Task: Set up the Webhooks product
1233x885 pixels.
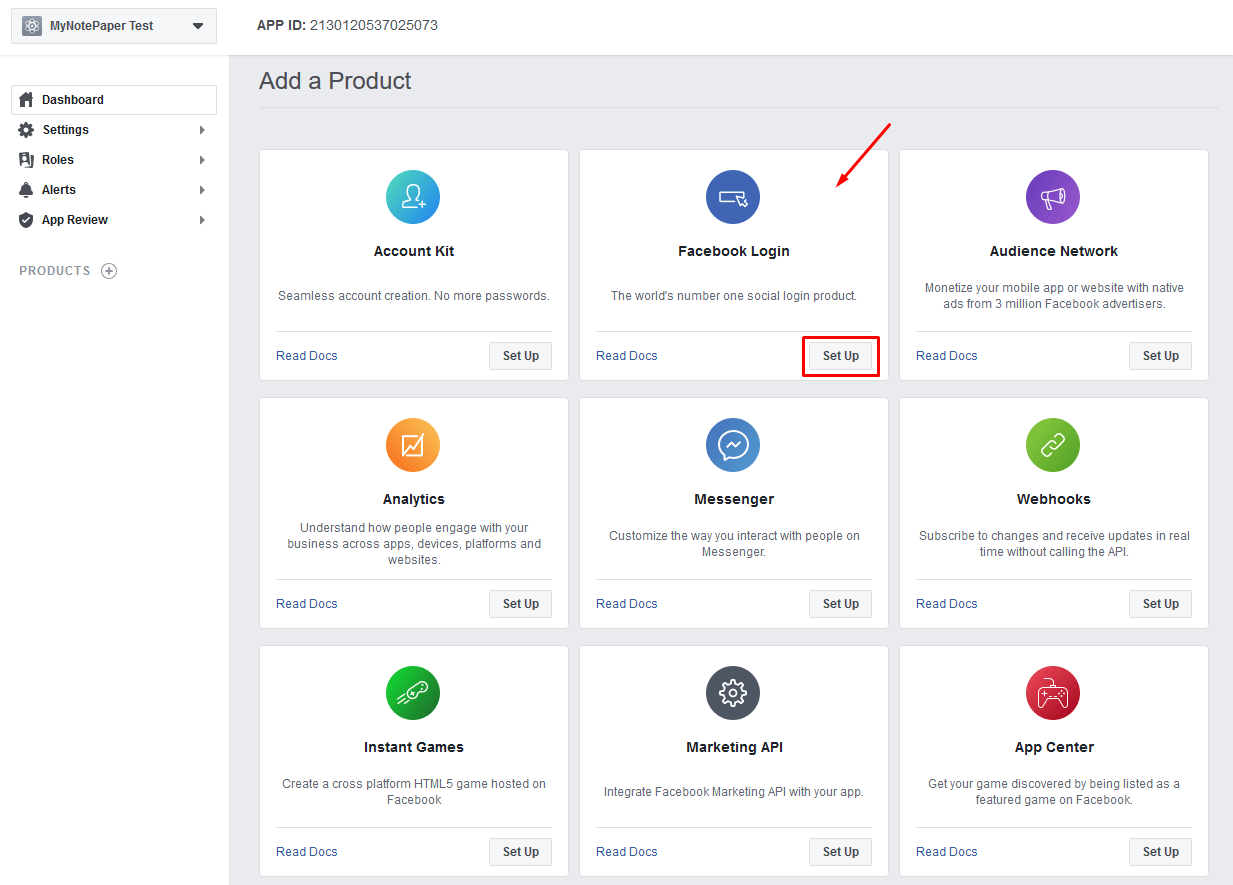Action: click(x=1160, y=604)
